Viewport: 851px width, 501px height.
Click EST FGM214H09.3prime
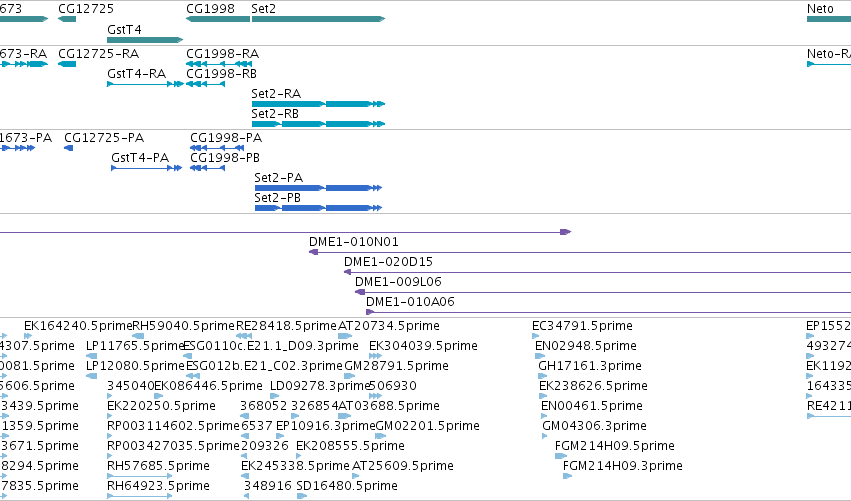pos(623,467)
